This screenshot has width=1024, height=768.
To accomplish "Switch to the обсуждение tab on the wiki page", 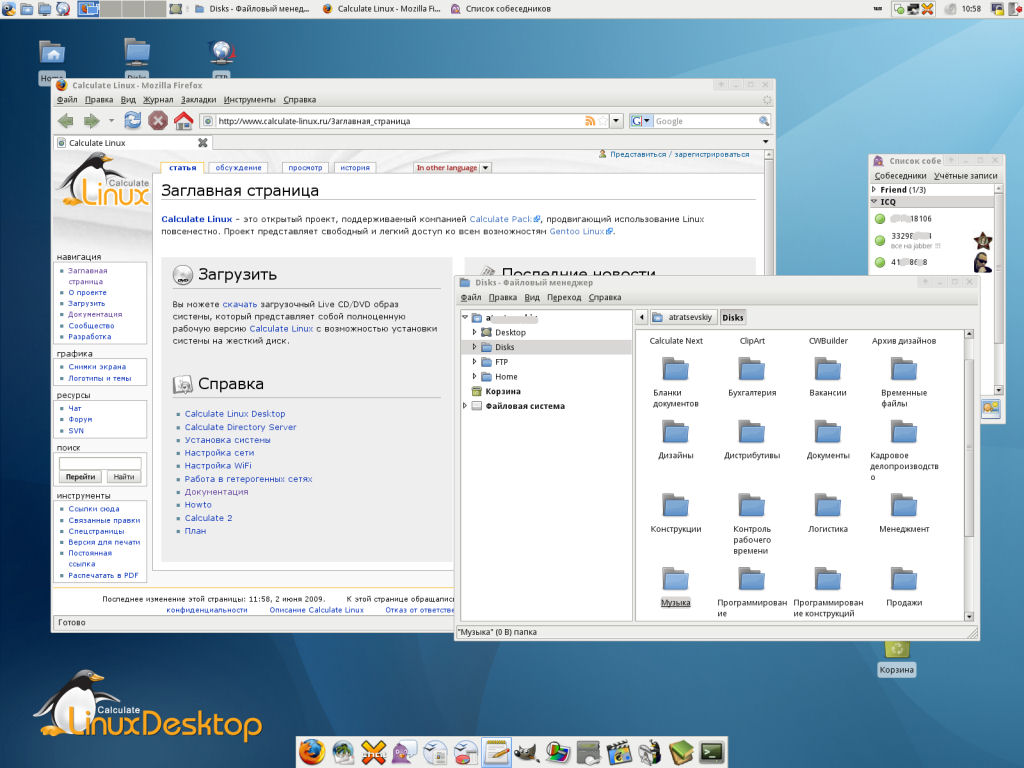I will (239, 168).
